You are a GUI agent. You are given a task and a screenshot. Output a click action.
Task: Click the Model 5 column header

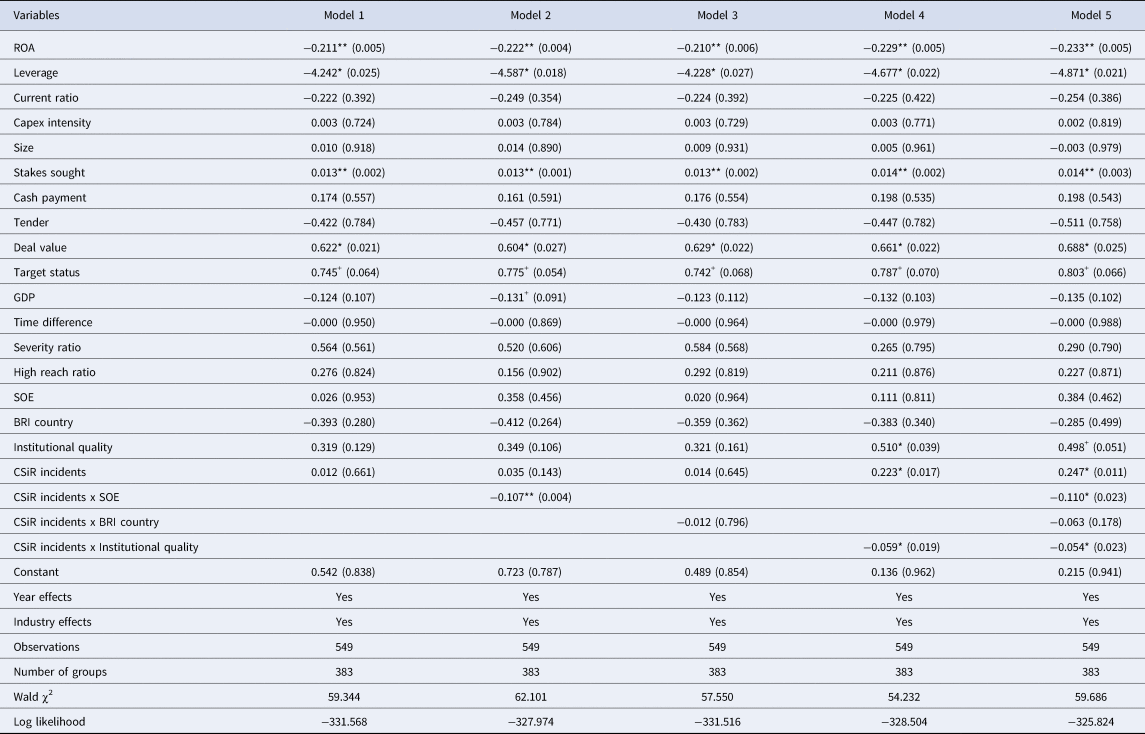pyautogui.click(x=1090, y=17)
